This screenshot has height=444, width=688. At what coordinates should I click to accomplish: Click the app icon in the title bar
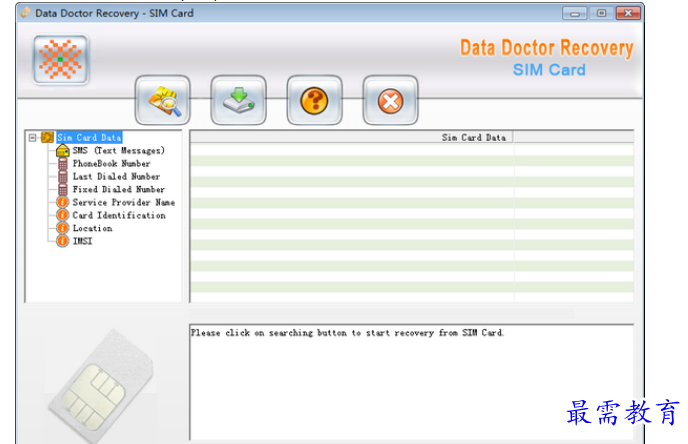[25, 13]
